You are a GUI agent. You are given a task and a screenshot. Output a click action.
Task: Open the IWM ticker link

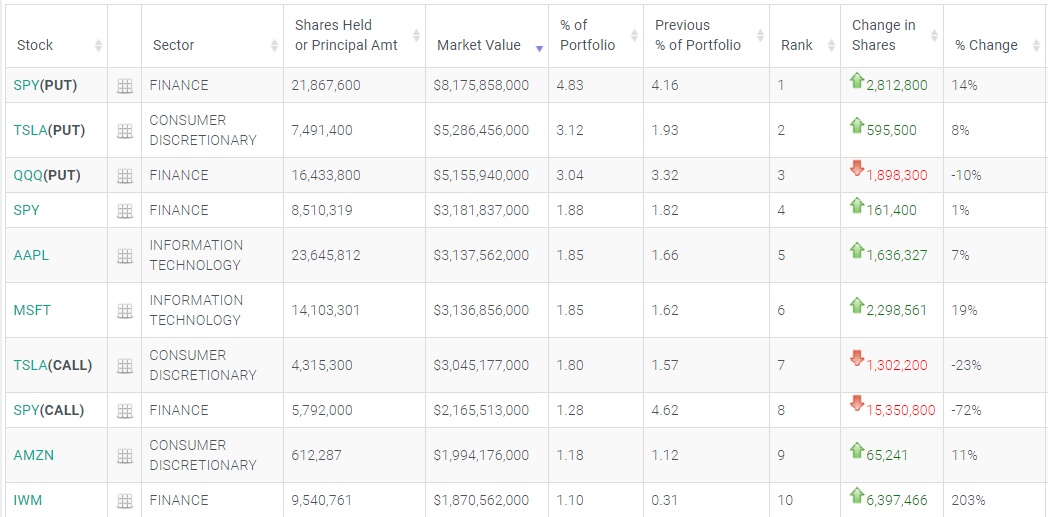[x=28, y=500]
